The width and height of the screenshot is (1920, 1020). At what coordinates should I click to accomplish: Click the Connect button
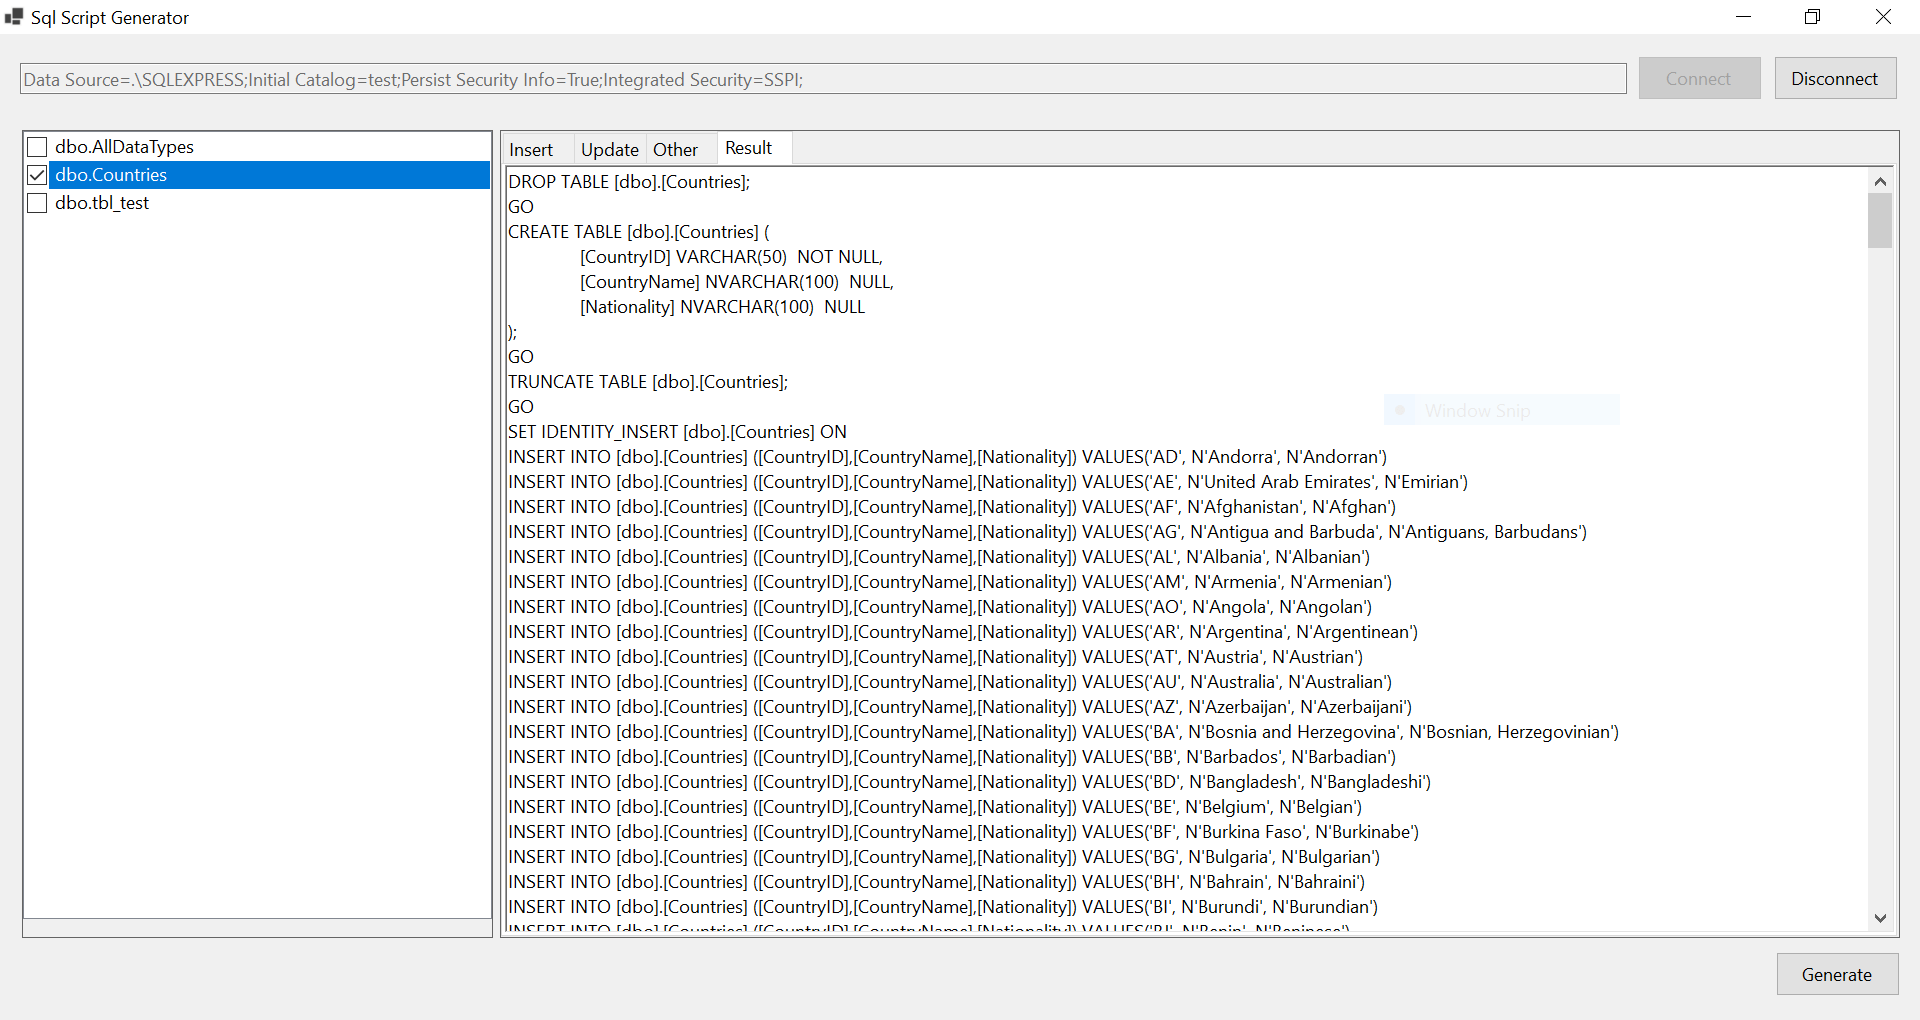[1699, 78]
